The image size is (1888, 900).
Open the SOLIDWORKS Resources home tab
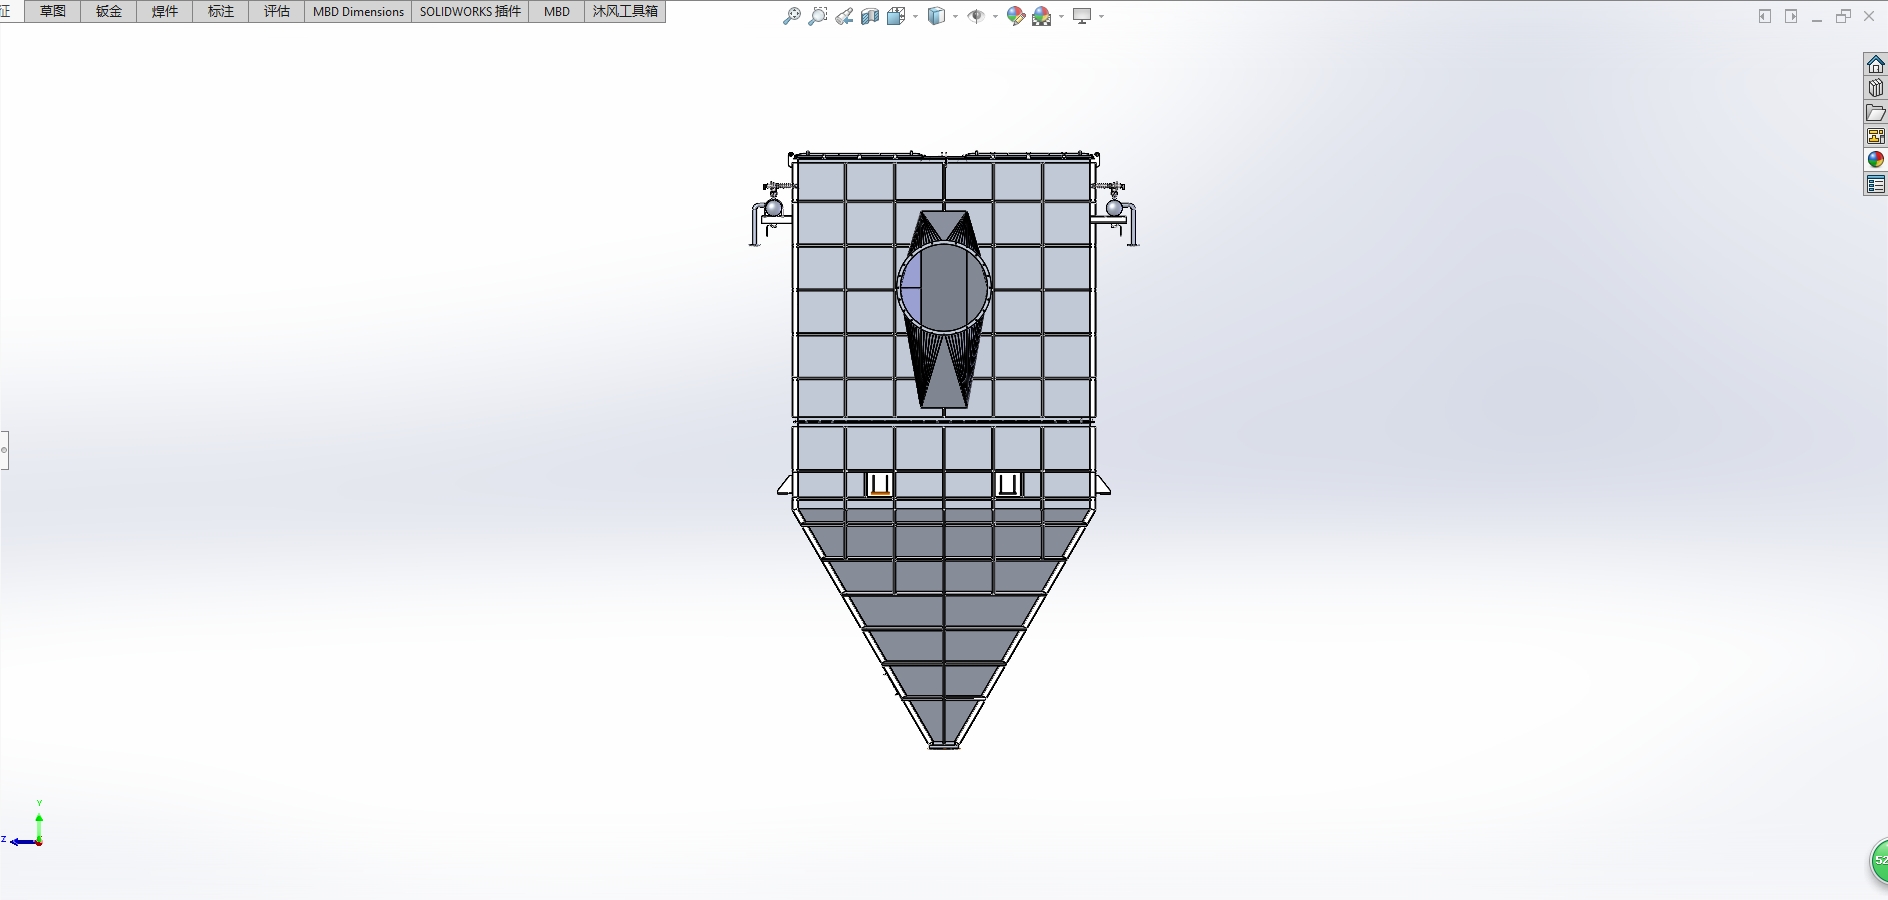(x=1876, y=64)
